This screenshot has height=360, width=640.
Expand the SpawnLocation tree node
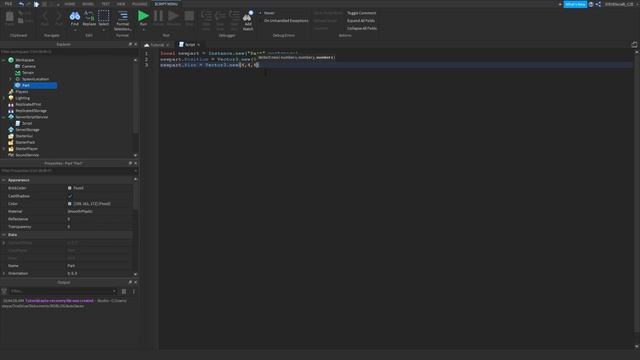point(11,79)
